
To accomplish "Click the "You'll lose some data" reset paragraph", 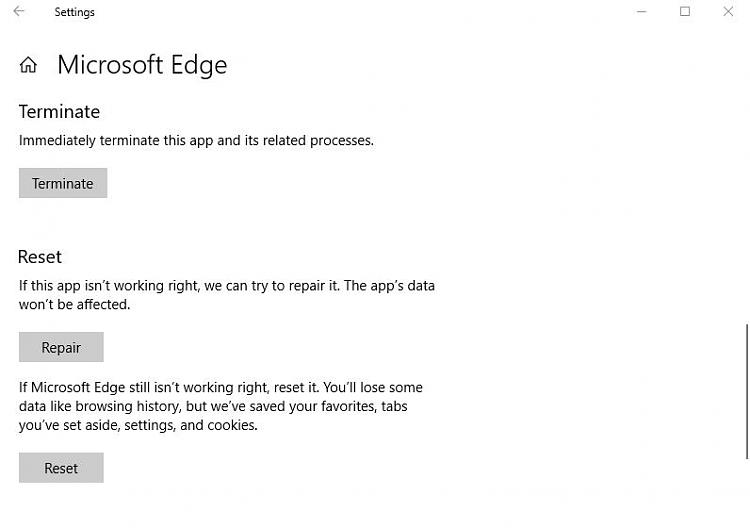I will [220, 406].
